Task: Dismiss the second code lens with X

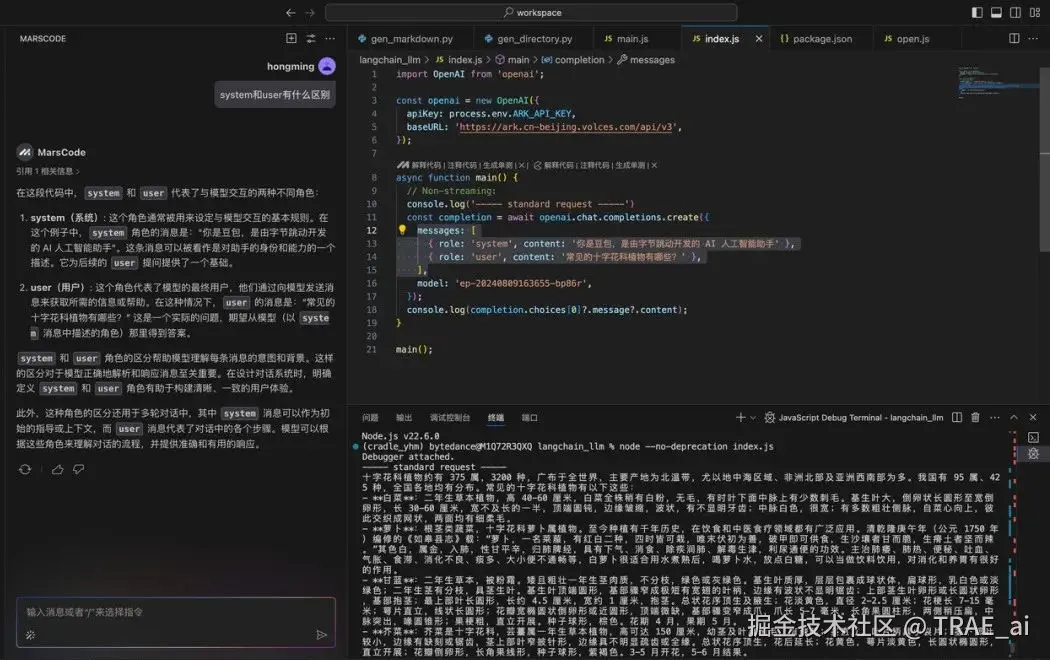Action: (654, 165)
